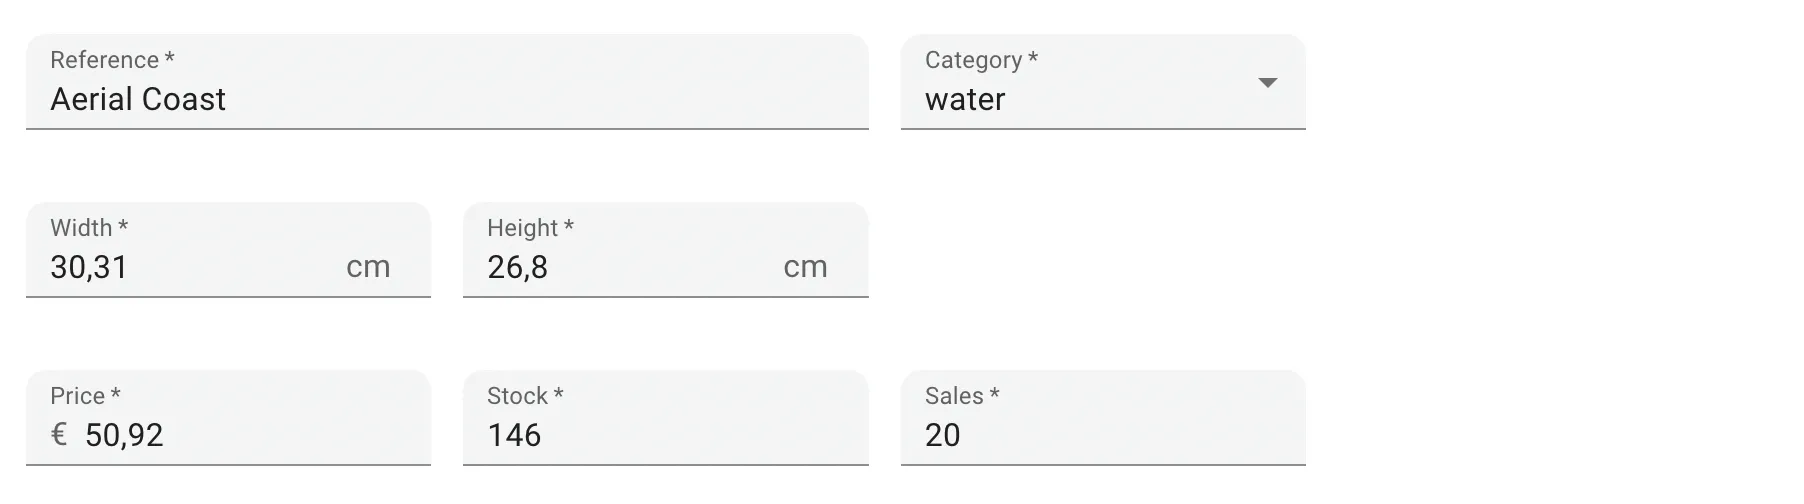Screen dimensions: 1804x504
Task: Click the Aerial Coast text value
Action: pos(138,99)
